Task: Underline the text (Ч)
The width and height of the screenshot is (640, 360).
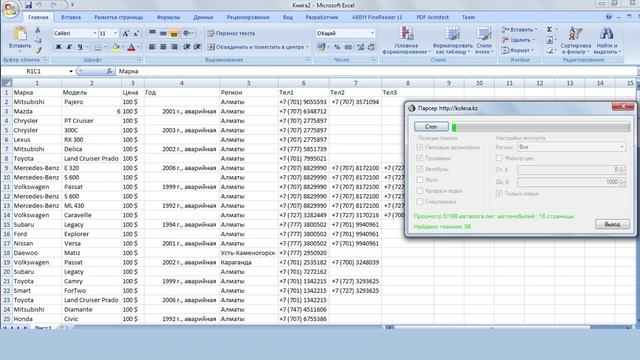Action: (80, 47)
